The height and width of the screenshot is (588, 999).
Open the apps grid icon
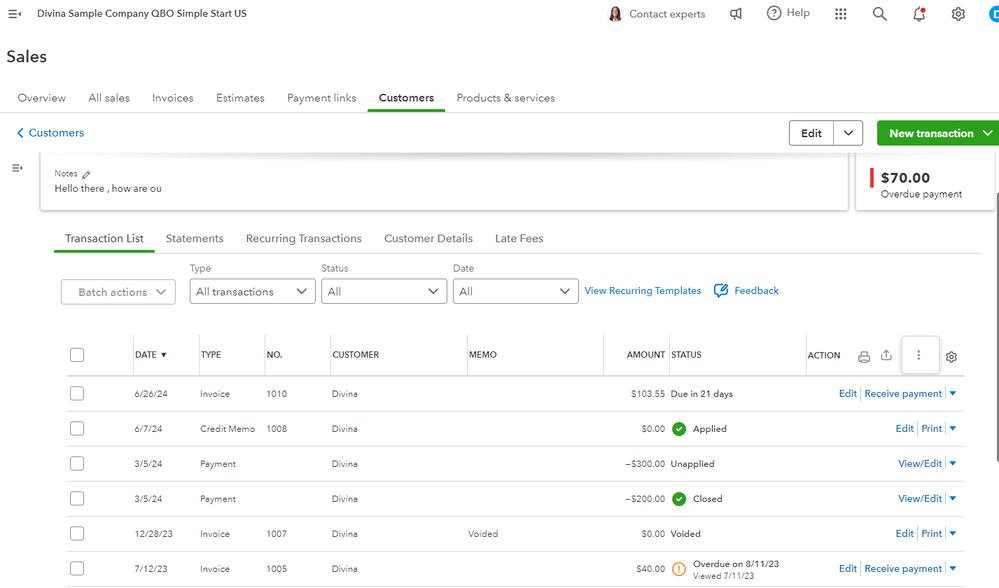tap(841, 14)
